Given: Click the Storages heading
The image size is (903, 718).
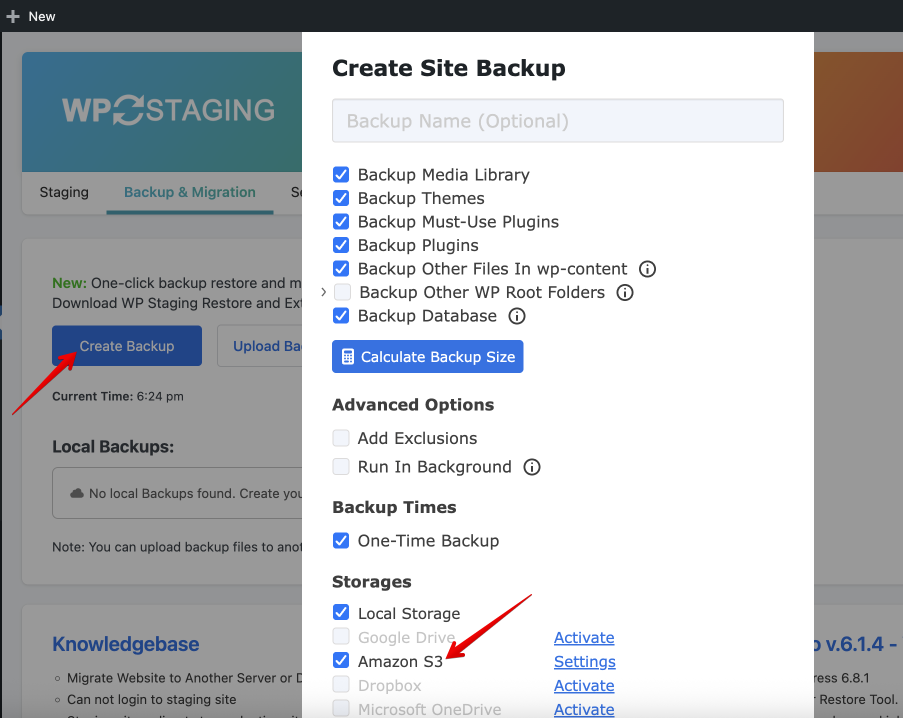Looking at the screenshot, I should [x=371, y=582].
